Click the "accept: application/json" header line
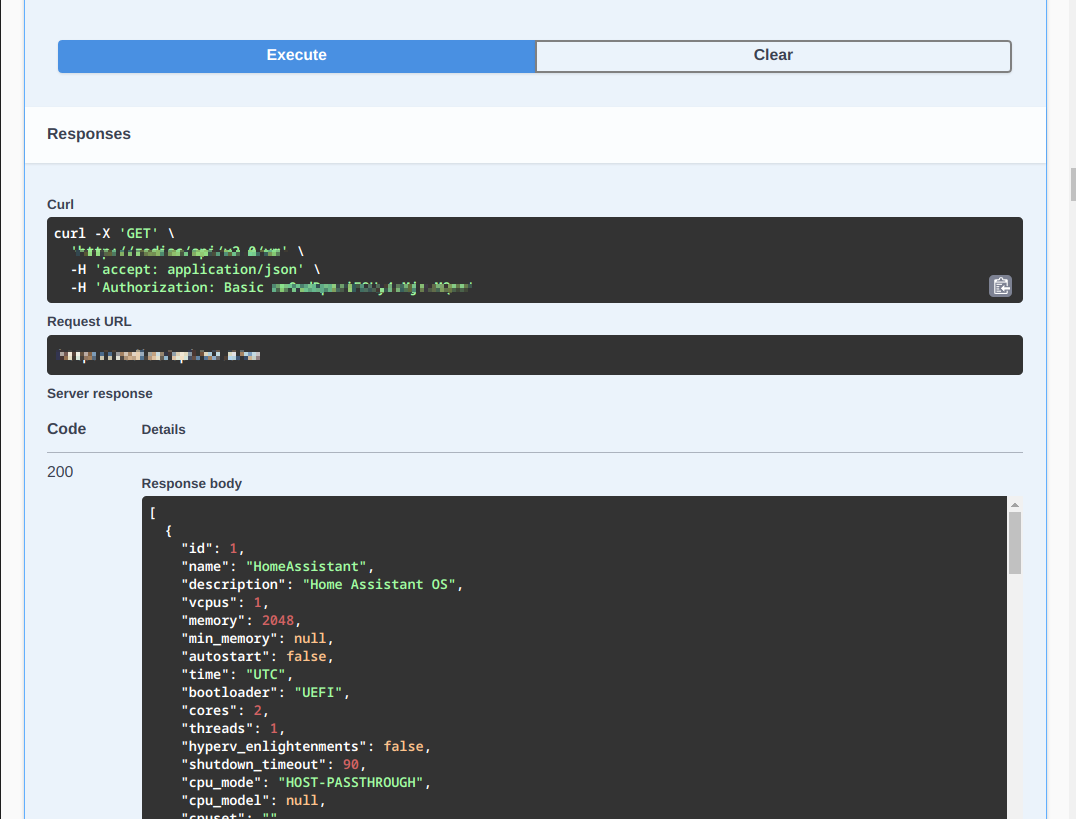The image size is (1076, 819). (195, 269)
